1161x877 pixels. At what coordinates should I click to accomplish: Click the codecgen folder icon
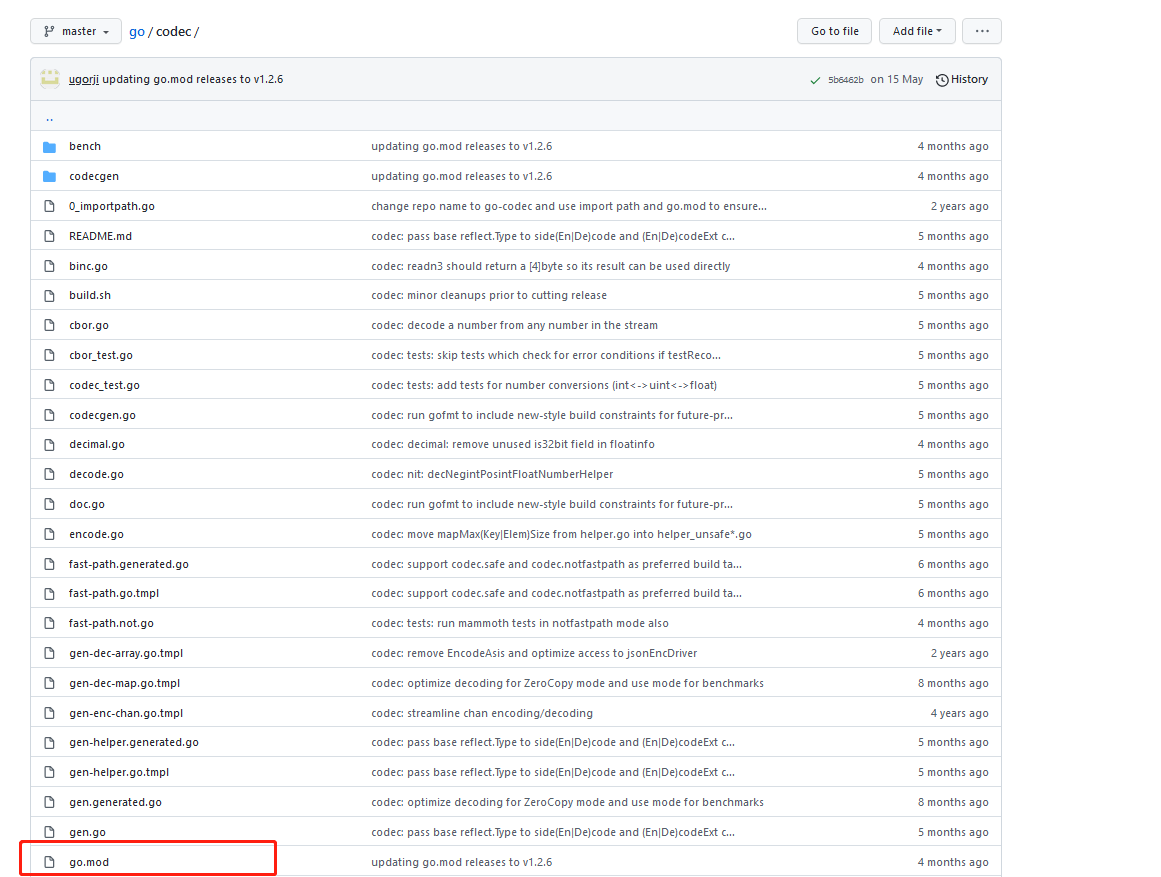tap(49, 176)
